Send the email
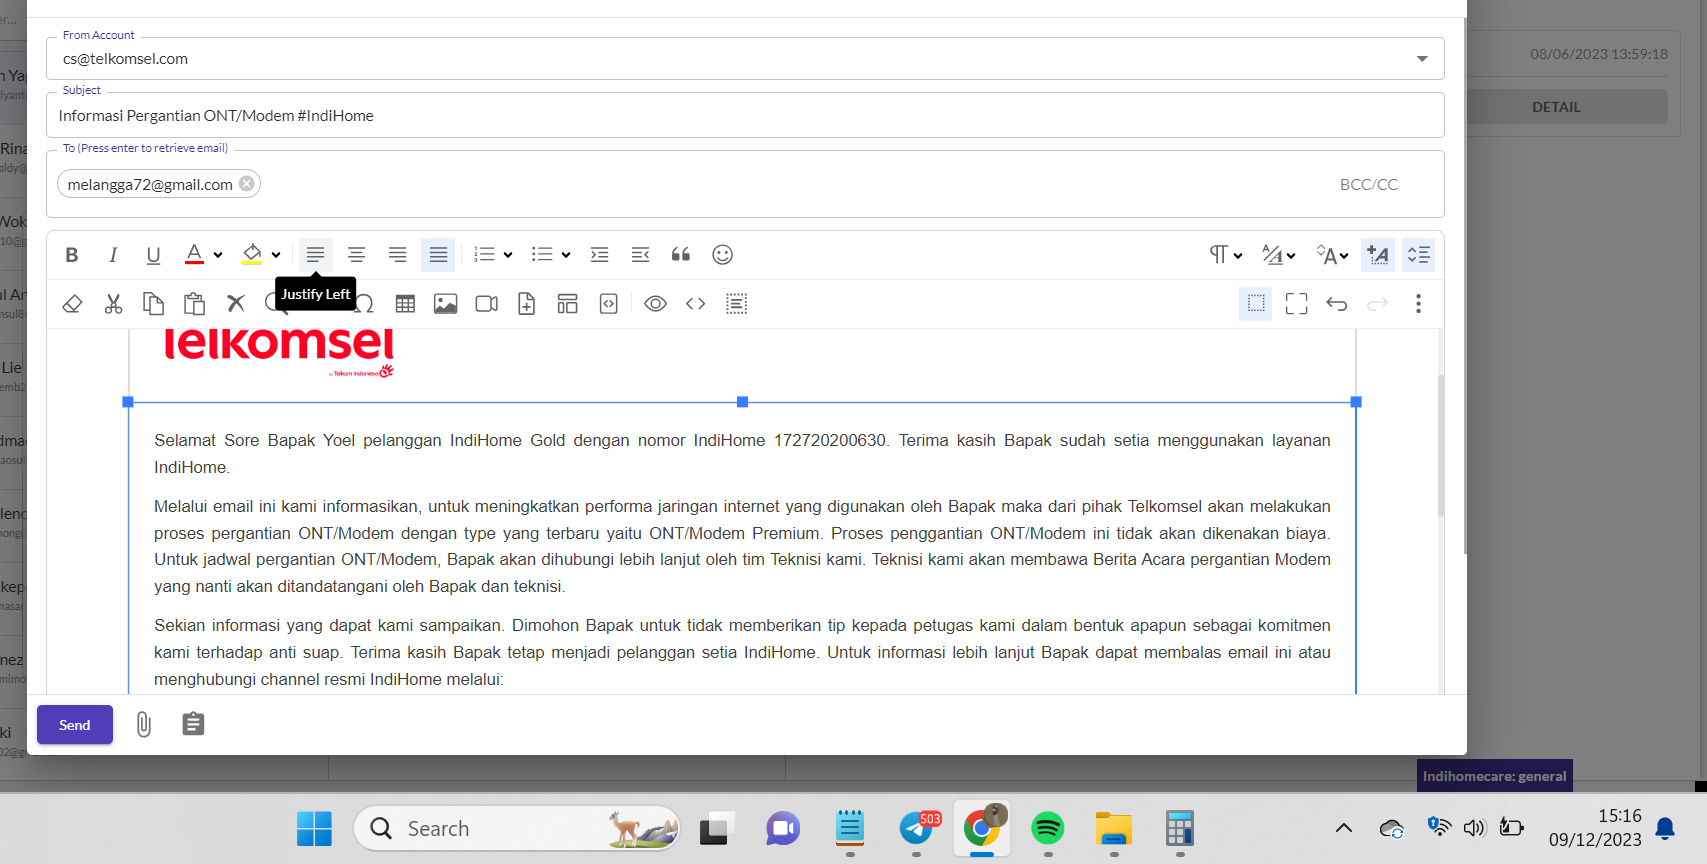 pos(75,725)
